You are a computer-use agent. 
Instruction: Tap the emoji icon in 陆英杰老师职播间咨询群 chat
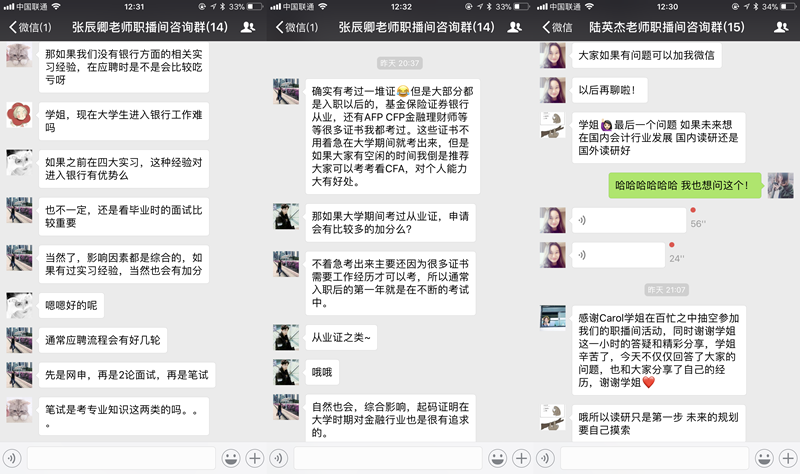(763, 458)
